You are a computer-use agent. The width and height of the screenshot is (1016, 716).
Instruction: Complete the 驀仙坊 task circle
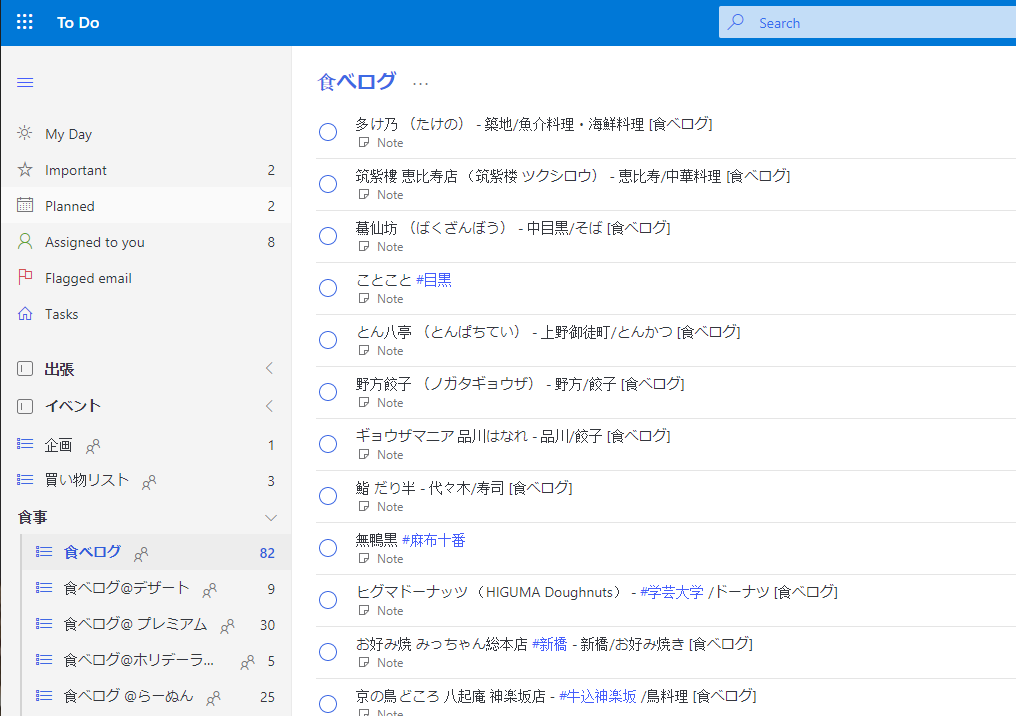(x=328, y=236)
